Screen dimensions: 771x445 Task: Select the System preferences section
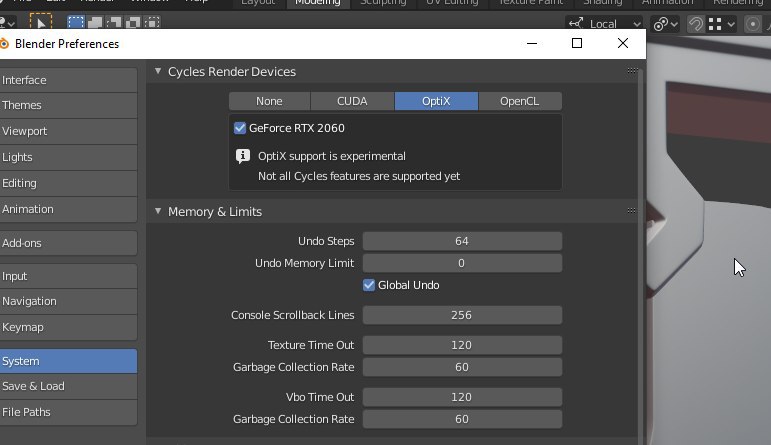point(68,361)
